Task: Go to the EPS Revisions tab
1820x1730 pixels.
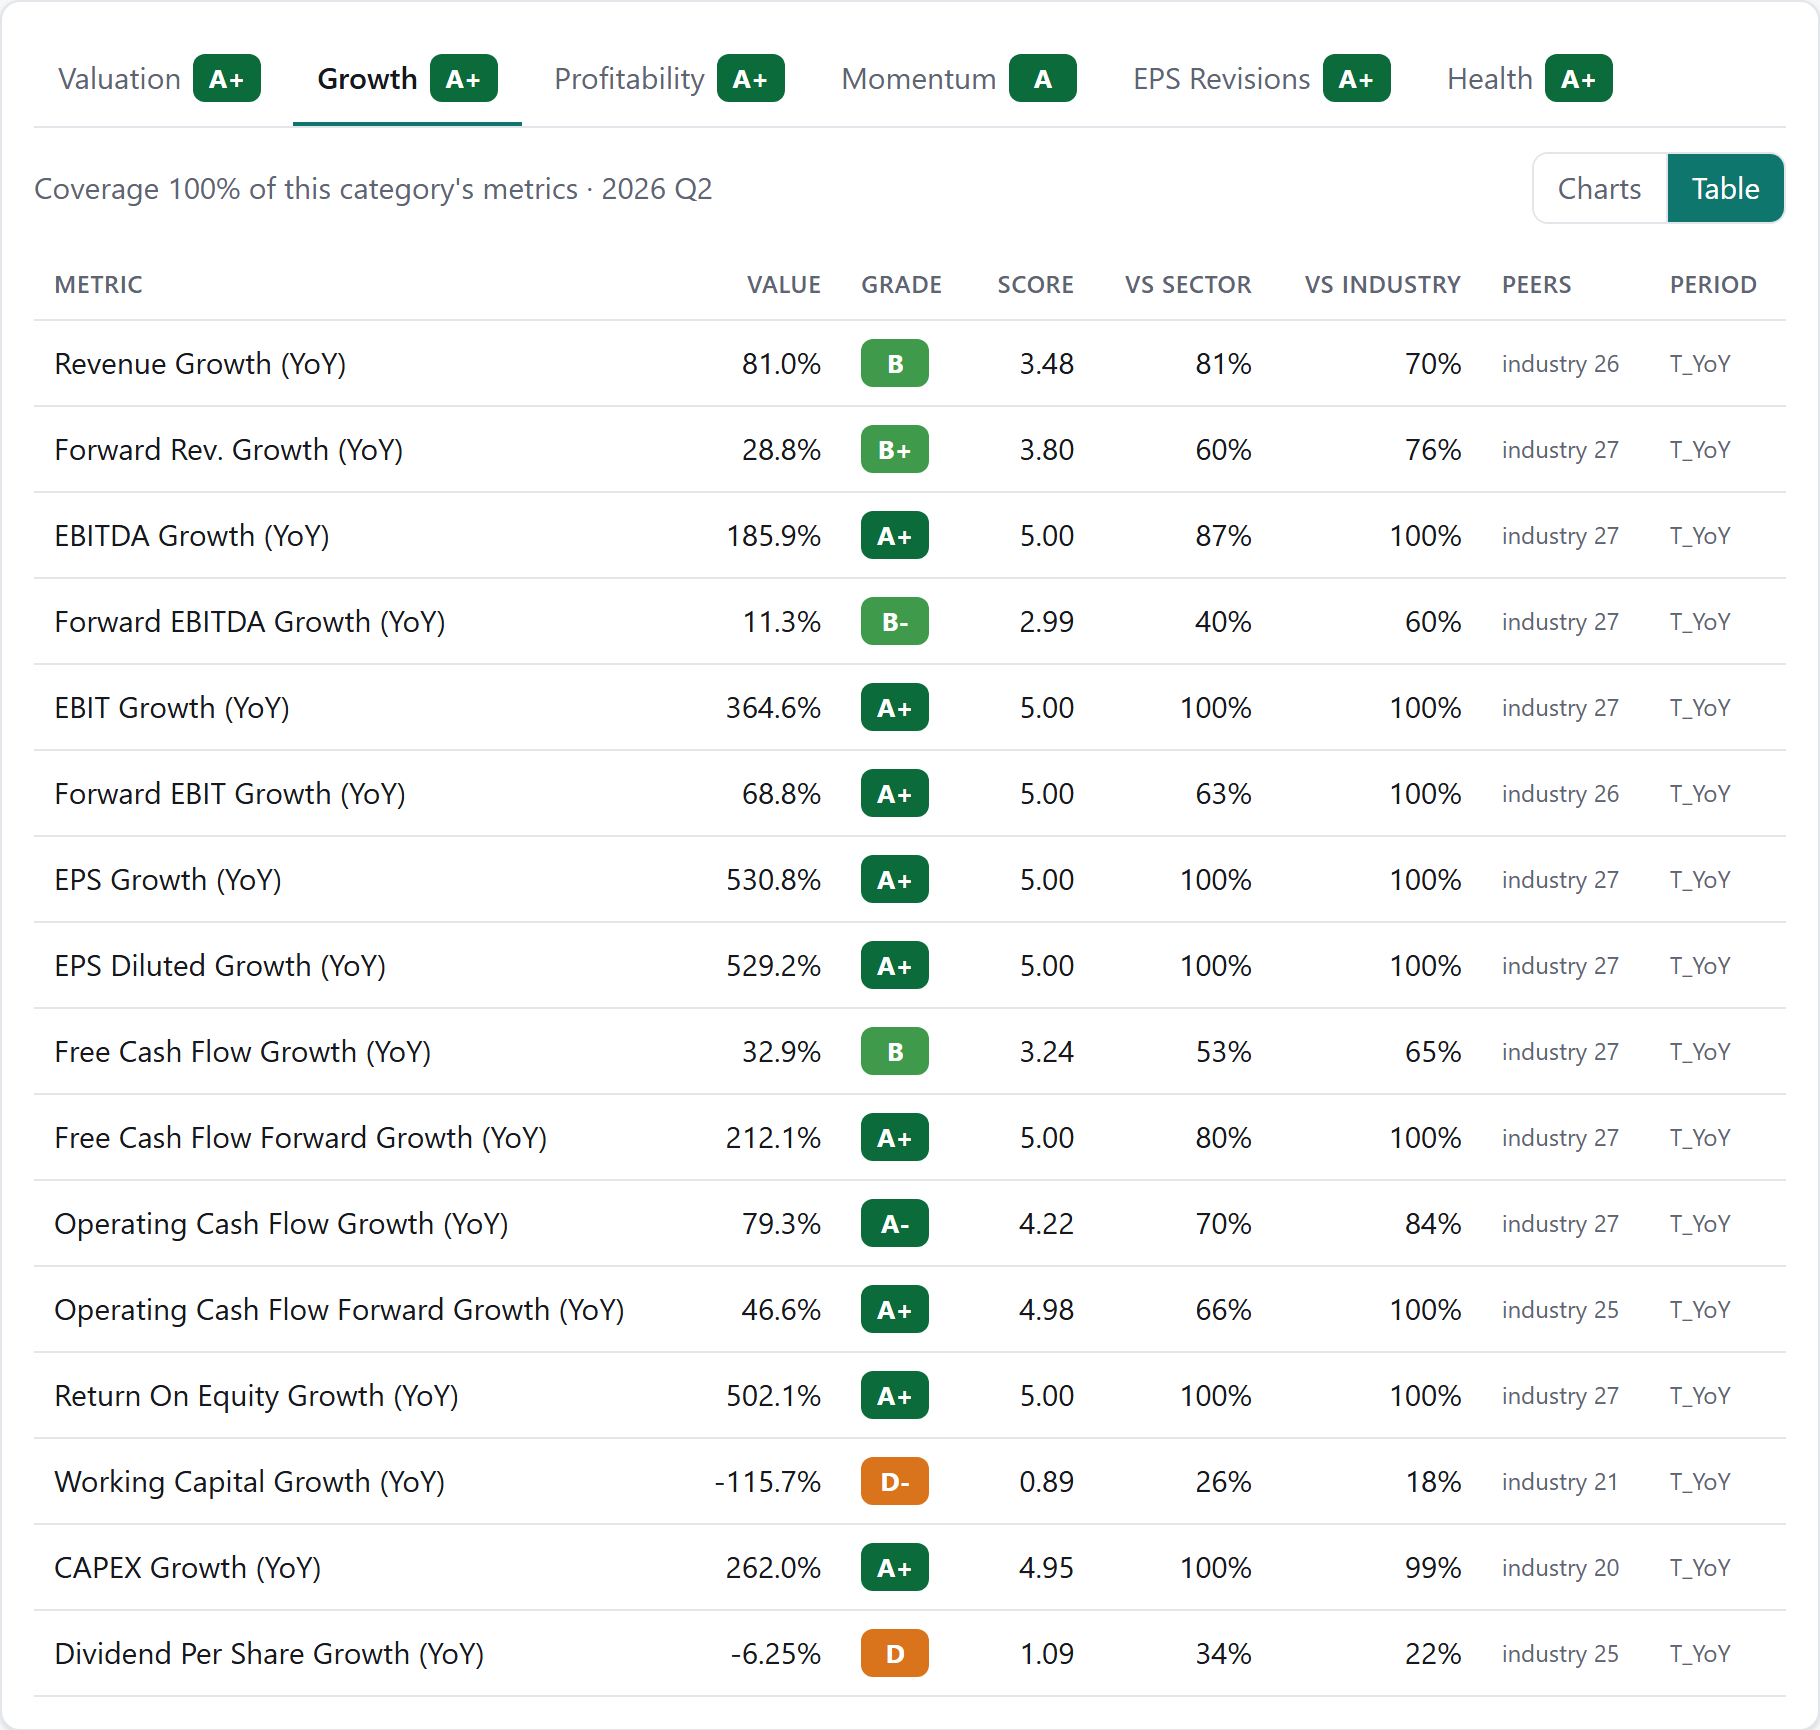Action: 1261,79
